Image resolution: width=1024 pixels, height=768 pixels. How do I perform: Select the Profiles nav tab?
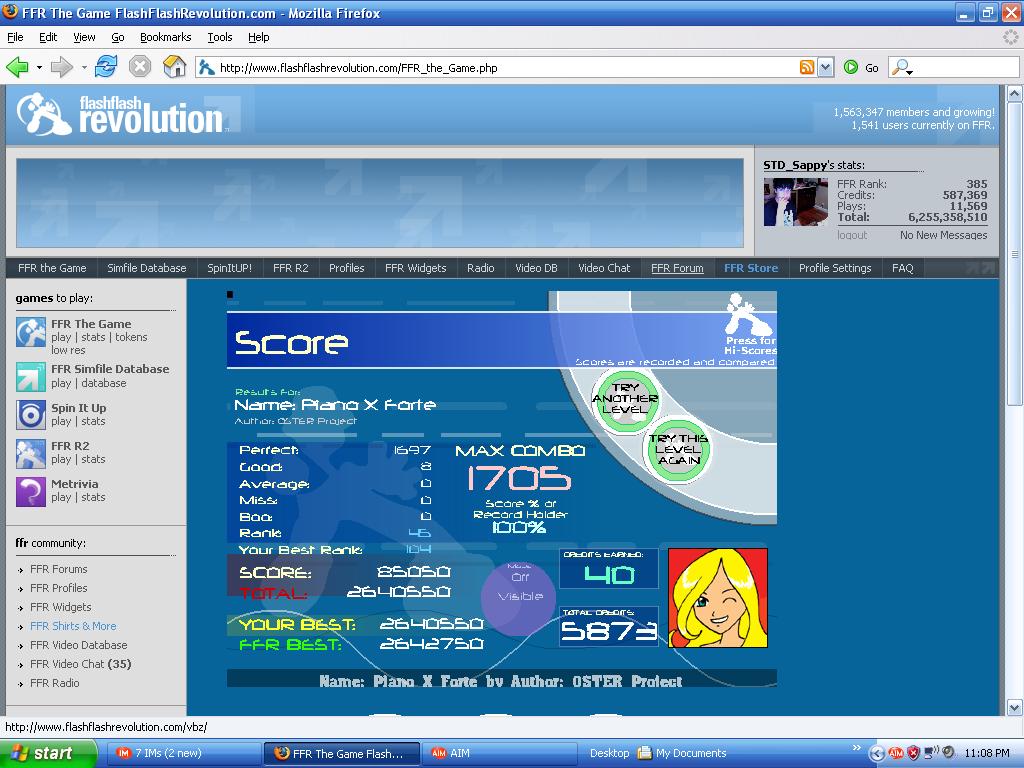[x=347, y=268]
